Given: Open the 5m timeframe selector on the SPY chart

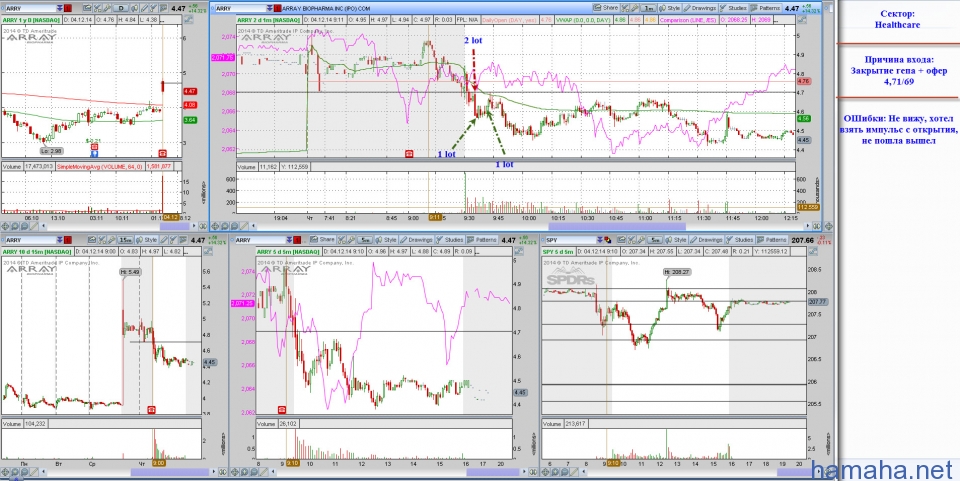Looking at the screenshot, I should 655,240.
